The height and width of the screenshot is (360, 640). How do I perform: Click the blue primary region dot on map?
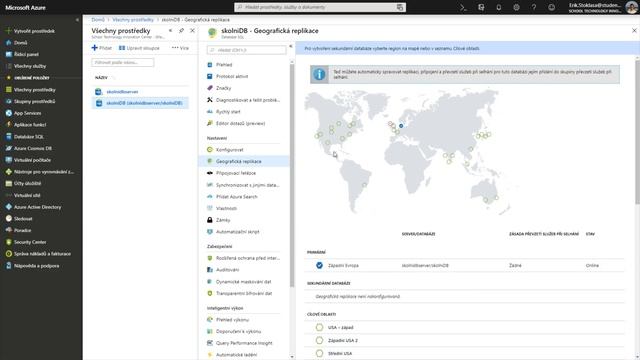401,126
